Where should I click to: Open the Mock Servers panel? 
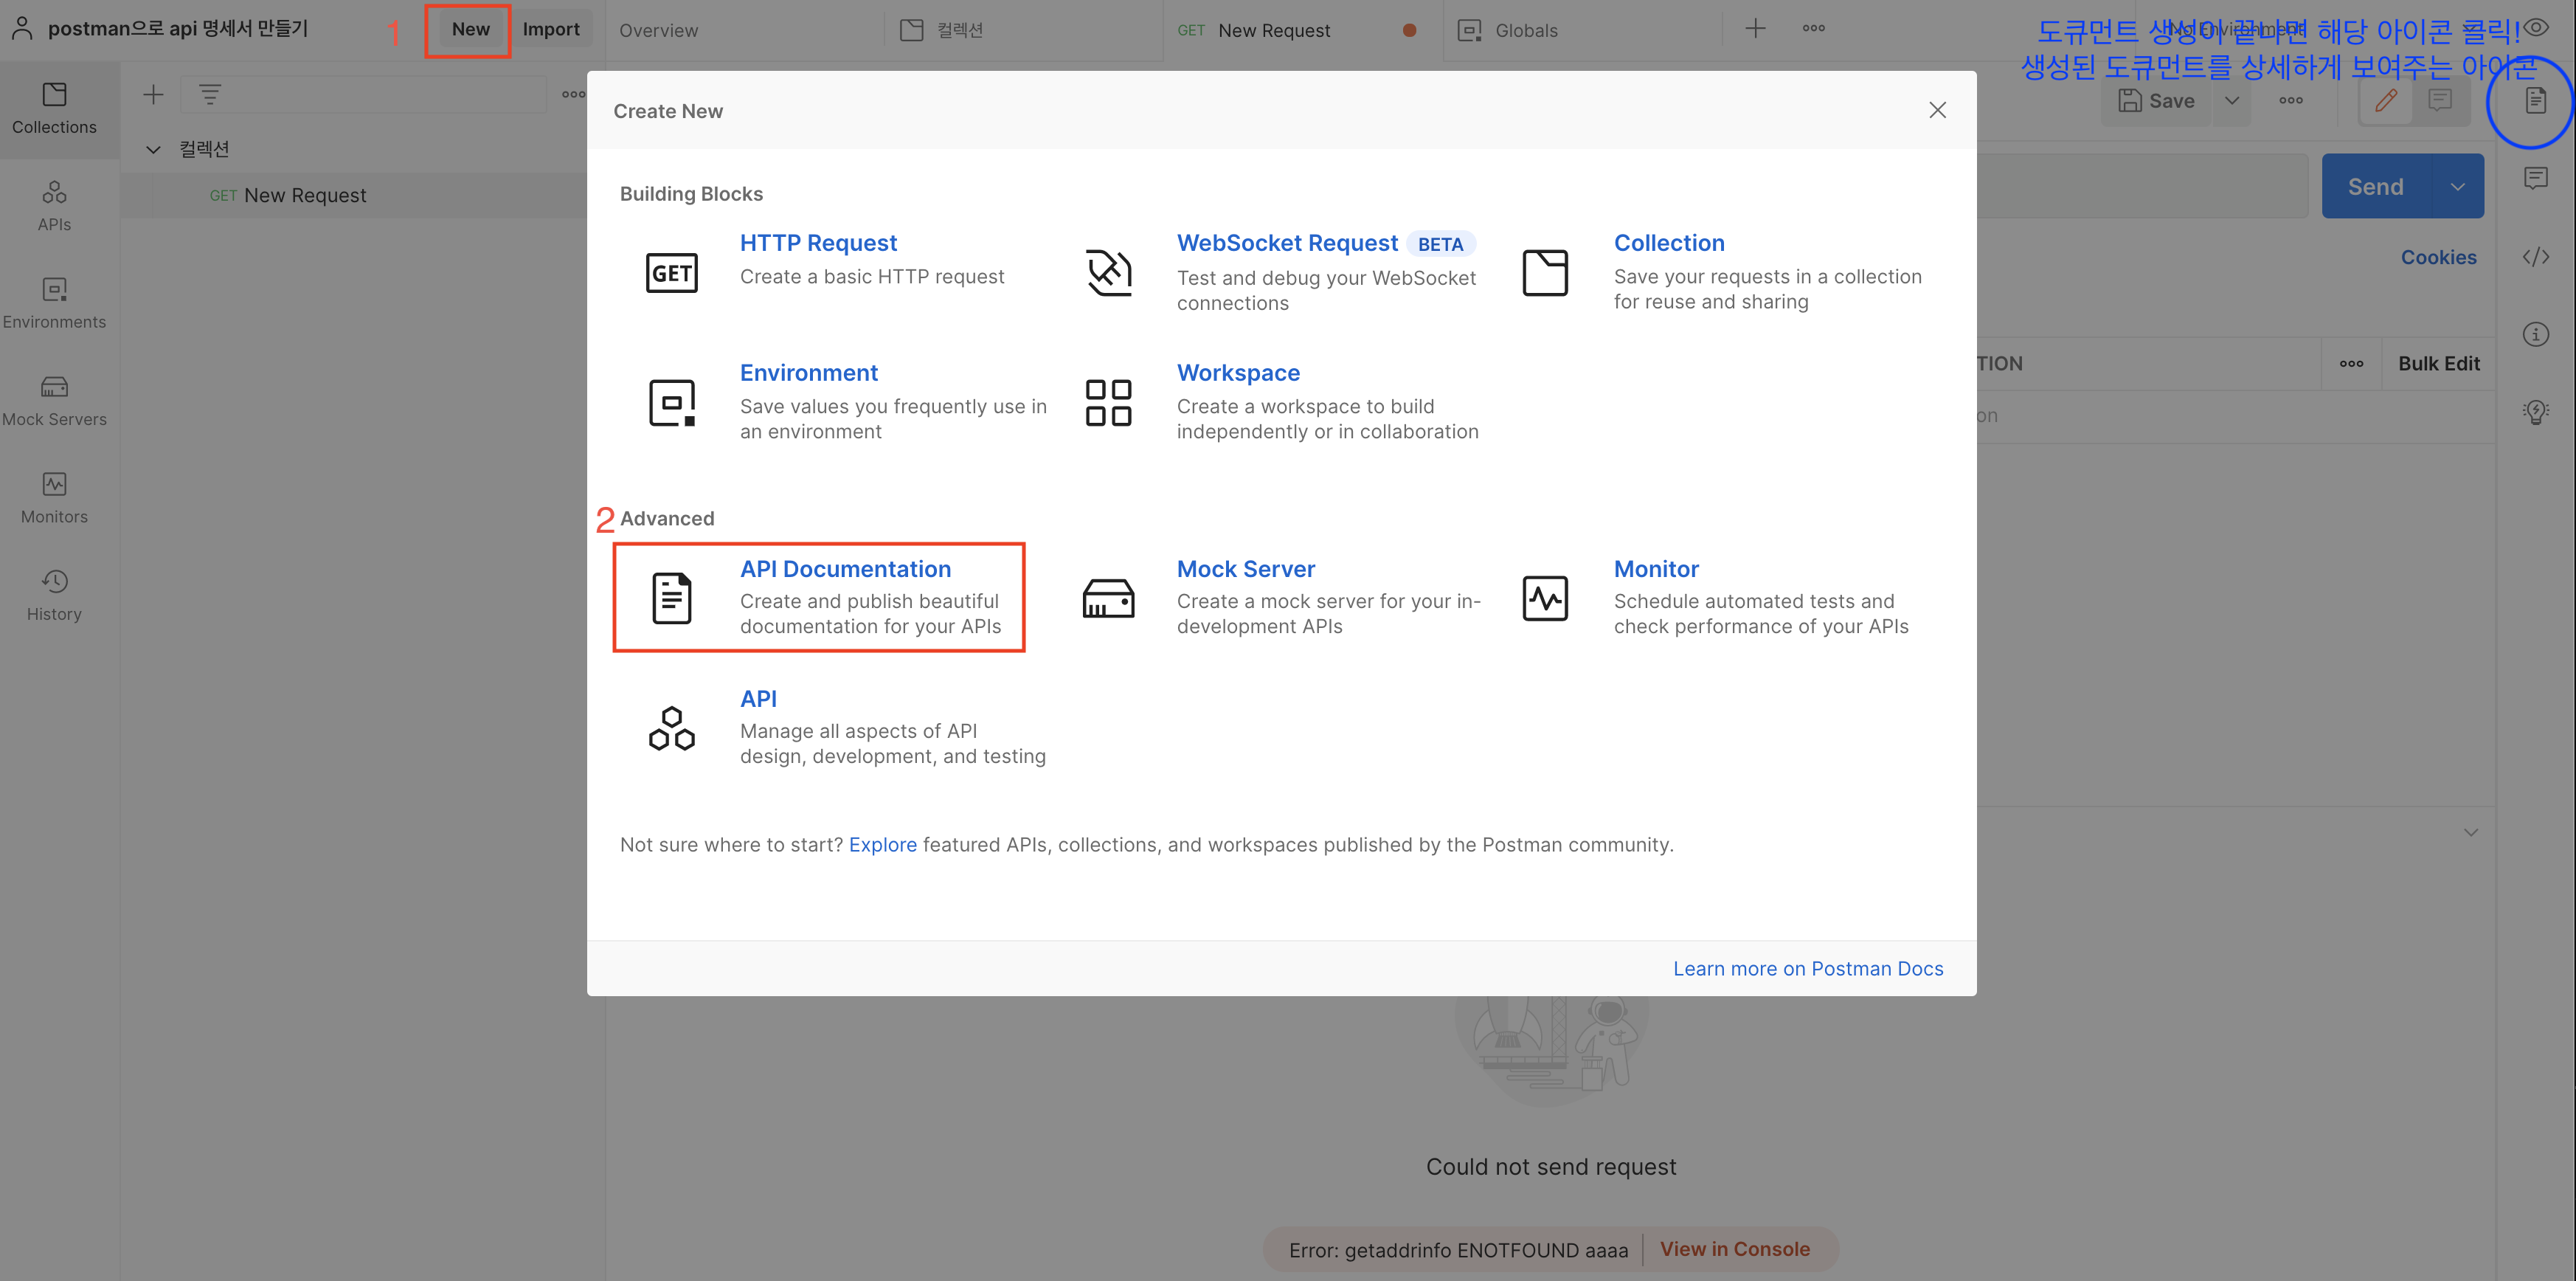pyautogui.click(x=55, y=399)
